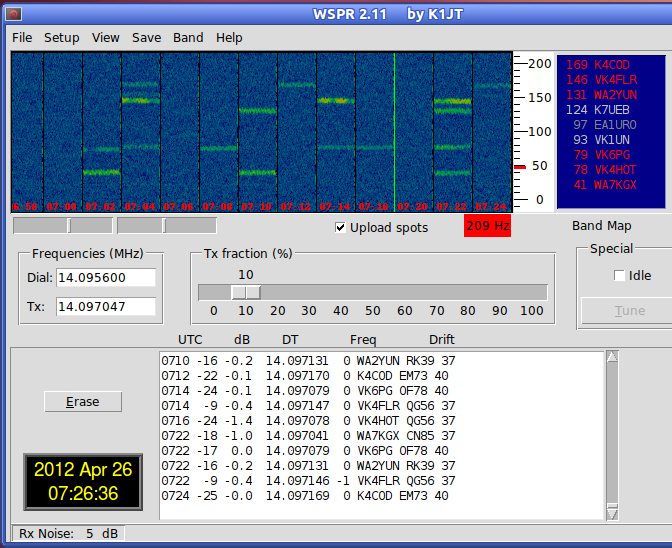The image size is (672, 548).
Task: Click the scroll down arrow of decode list
Action: pos(612,514)
